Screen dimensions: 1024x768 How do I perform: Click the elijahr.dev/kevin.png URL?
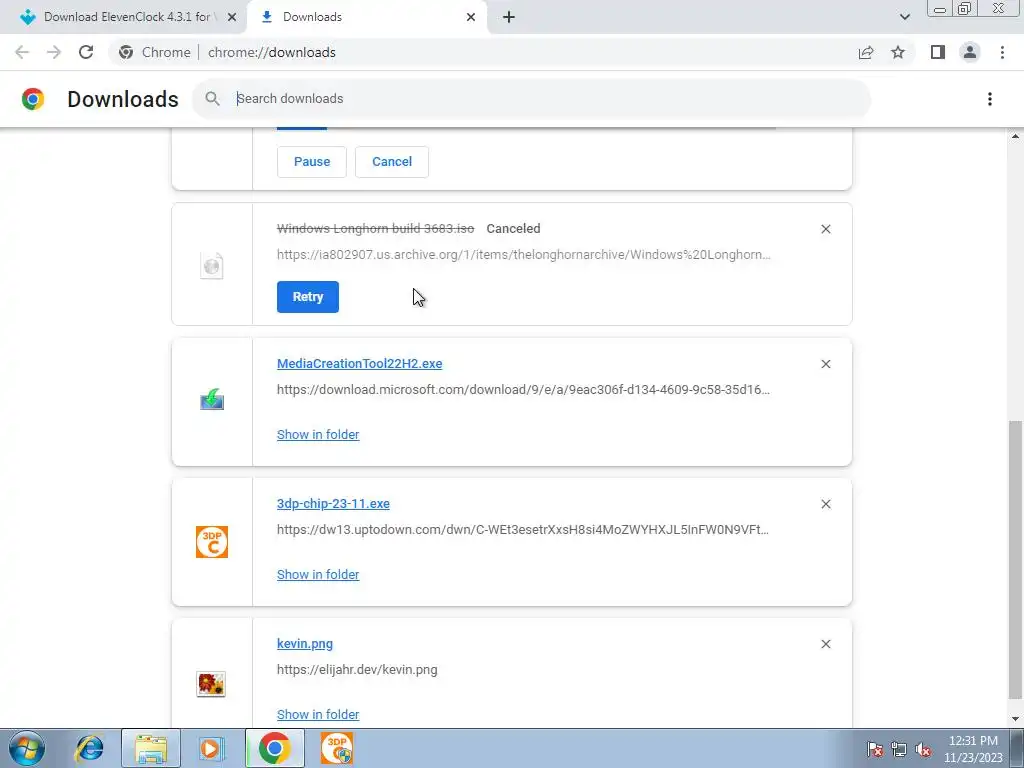(357, 669)
